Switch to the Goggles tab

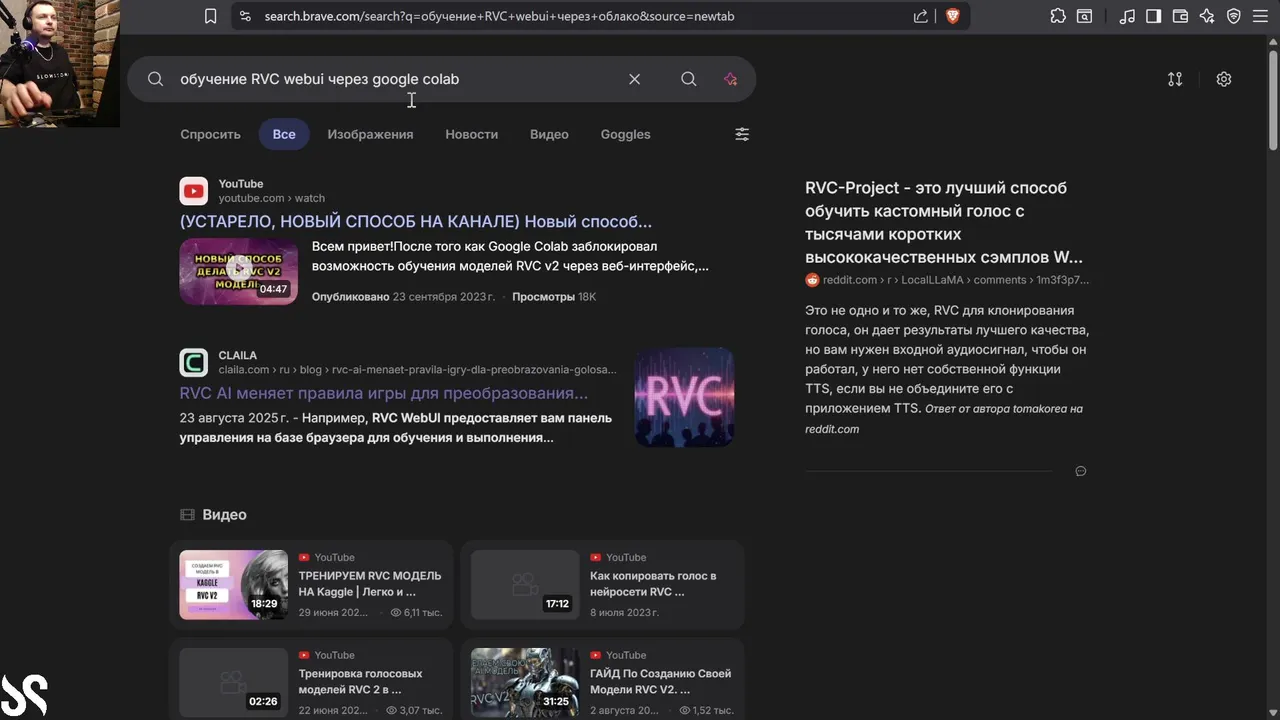(625, 134)
